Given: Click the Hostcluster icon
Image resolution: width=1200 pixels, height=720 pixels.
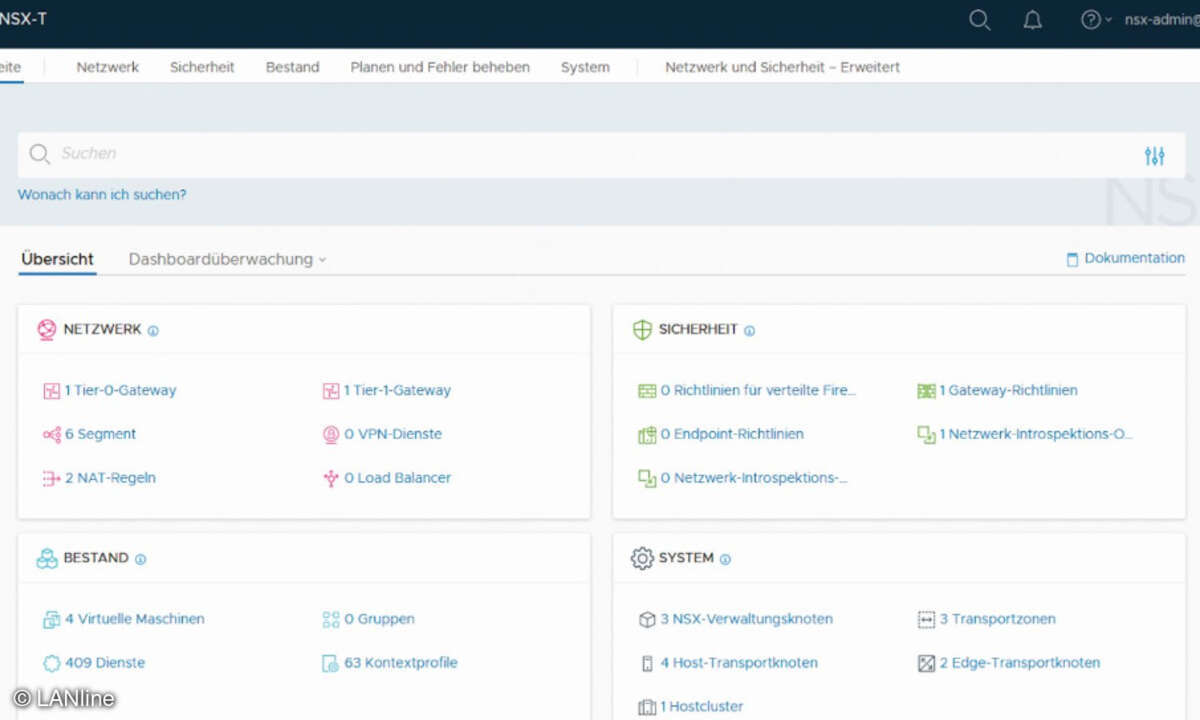Looking at the screenshot, I should pos(647,707).
